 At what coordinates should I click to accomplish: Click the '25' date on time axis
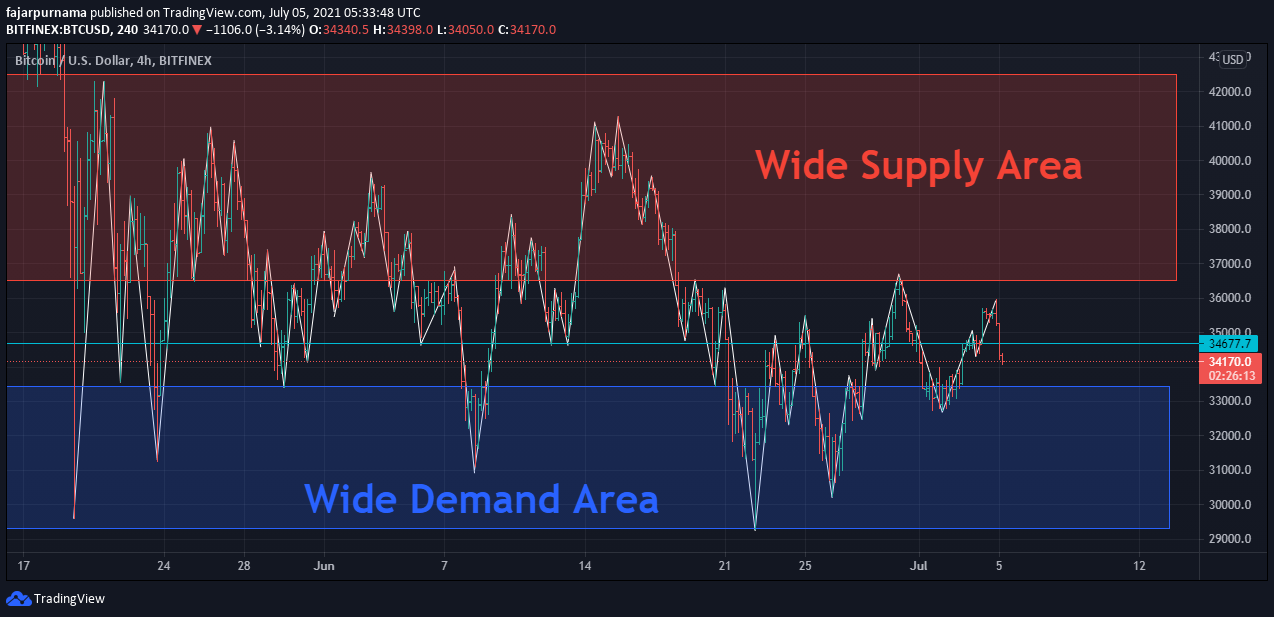pyautogui.click(x=805, y=566)
